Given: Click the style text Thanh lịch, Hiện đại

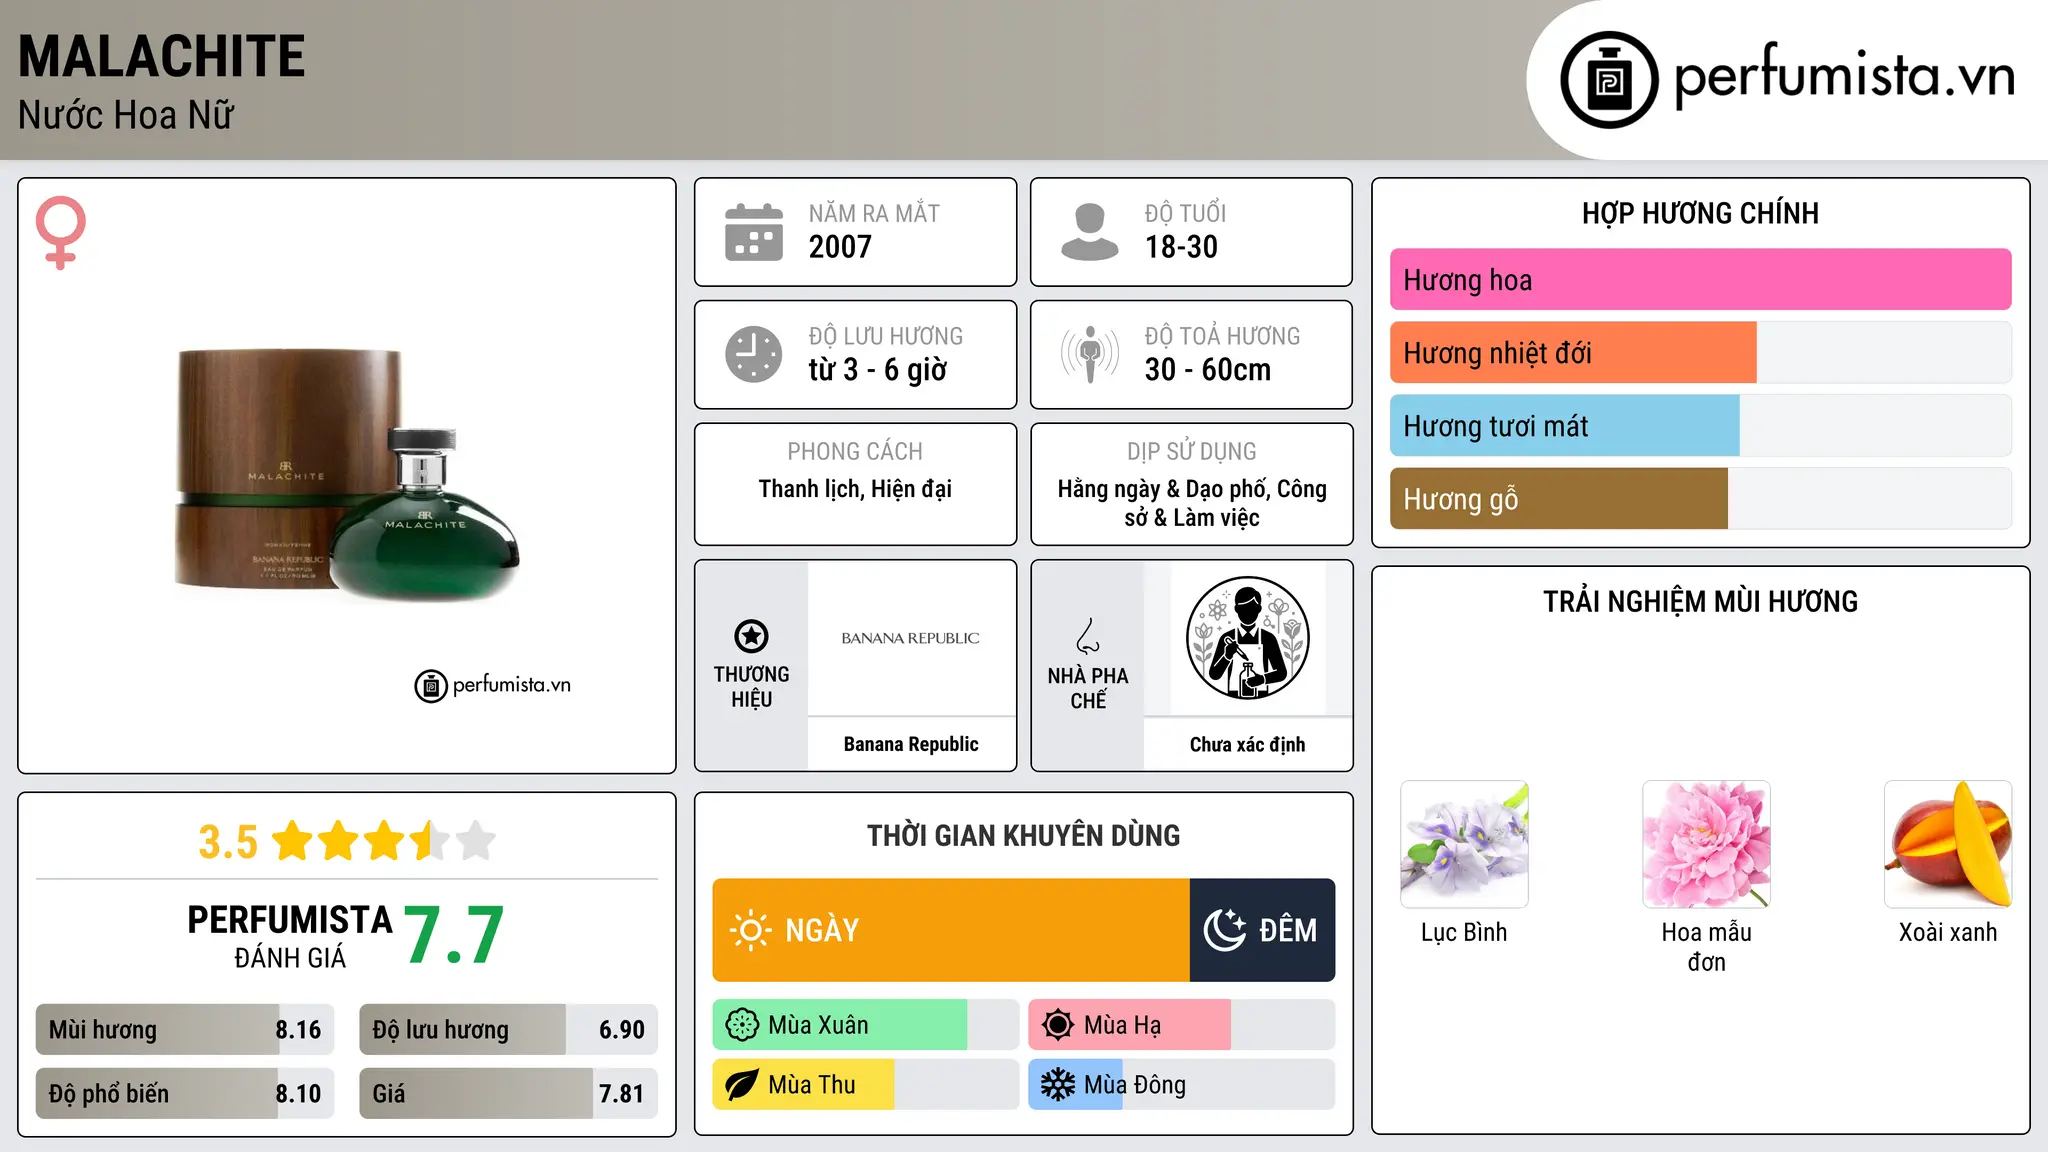Looking at the screenshot, I should click(855, 489).
